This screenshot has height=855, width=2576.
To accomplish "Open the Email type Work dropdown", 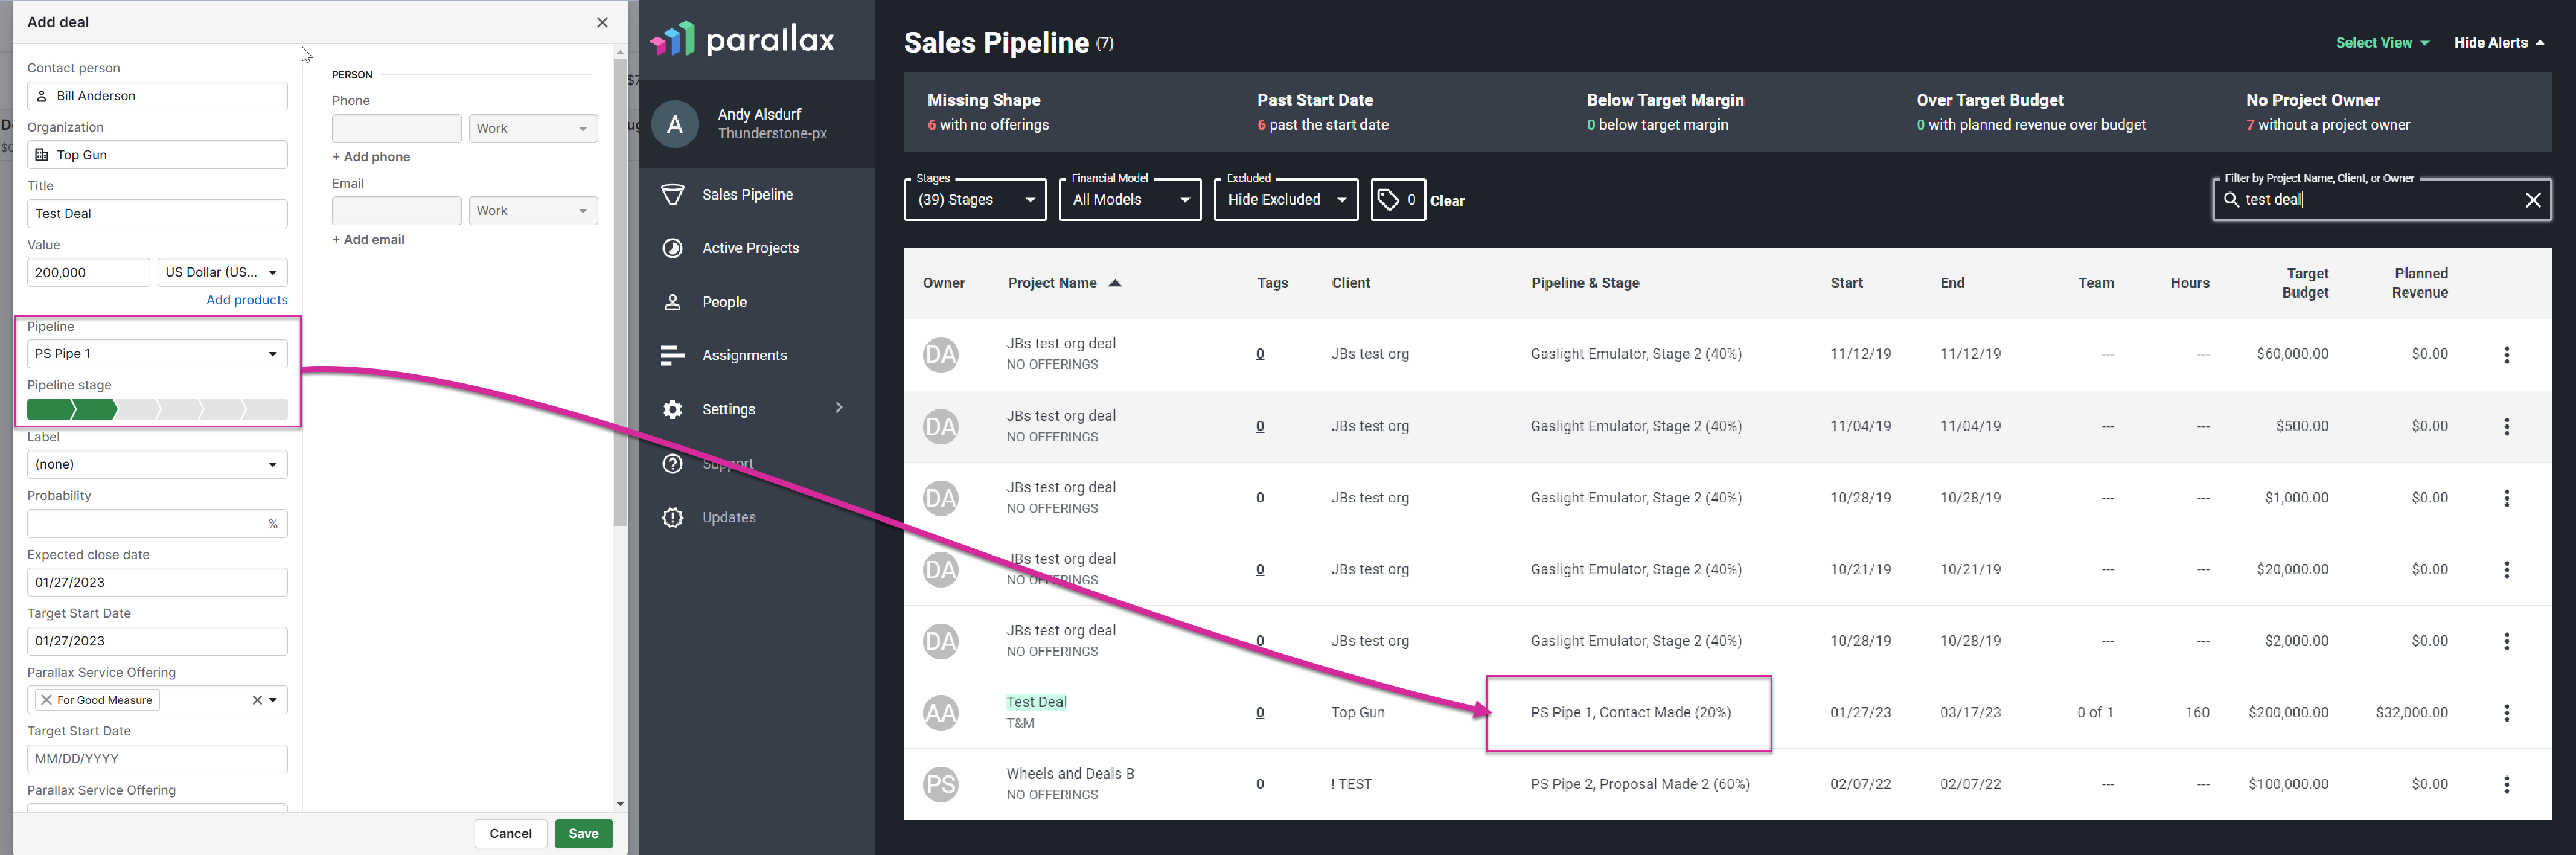I will click(x=533, y=211).
